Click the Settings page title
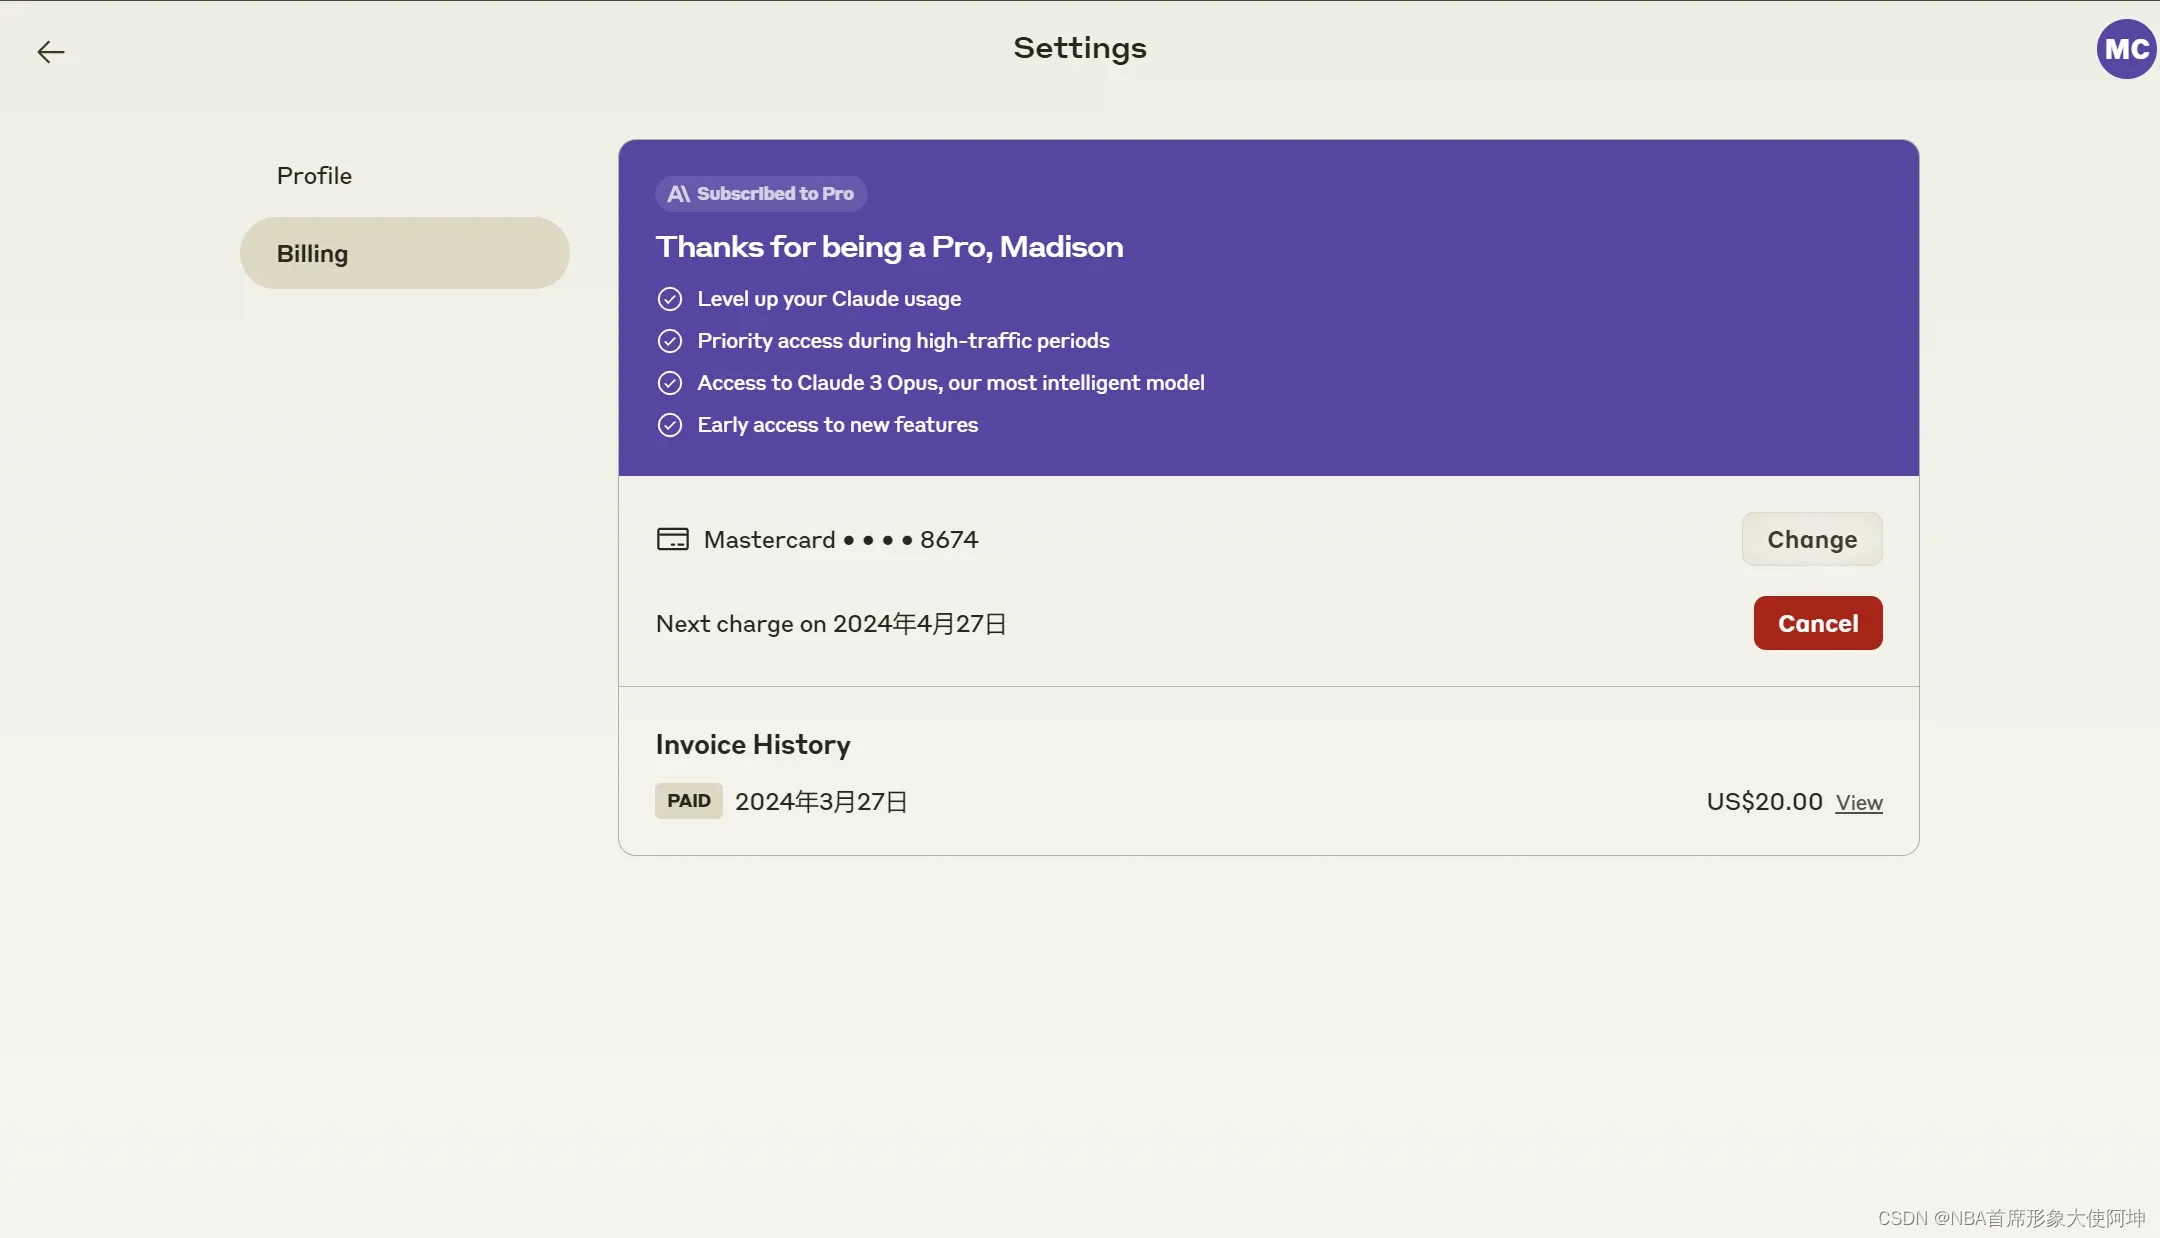Image resolution: width=2160 pixels, height=1238 pixels. (1080, 48)
